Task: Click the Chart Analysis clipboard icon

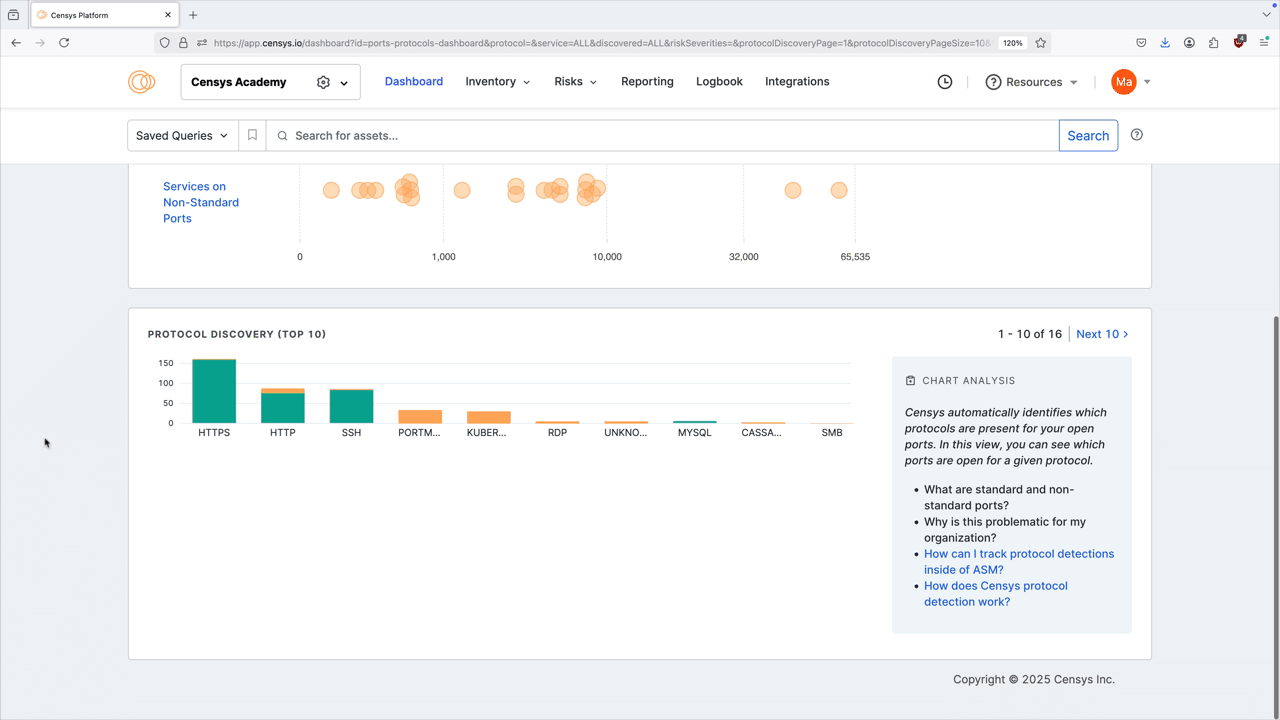Action: 910,381
